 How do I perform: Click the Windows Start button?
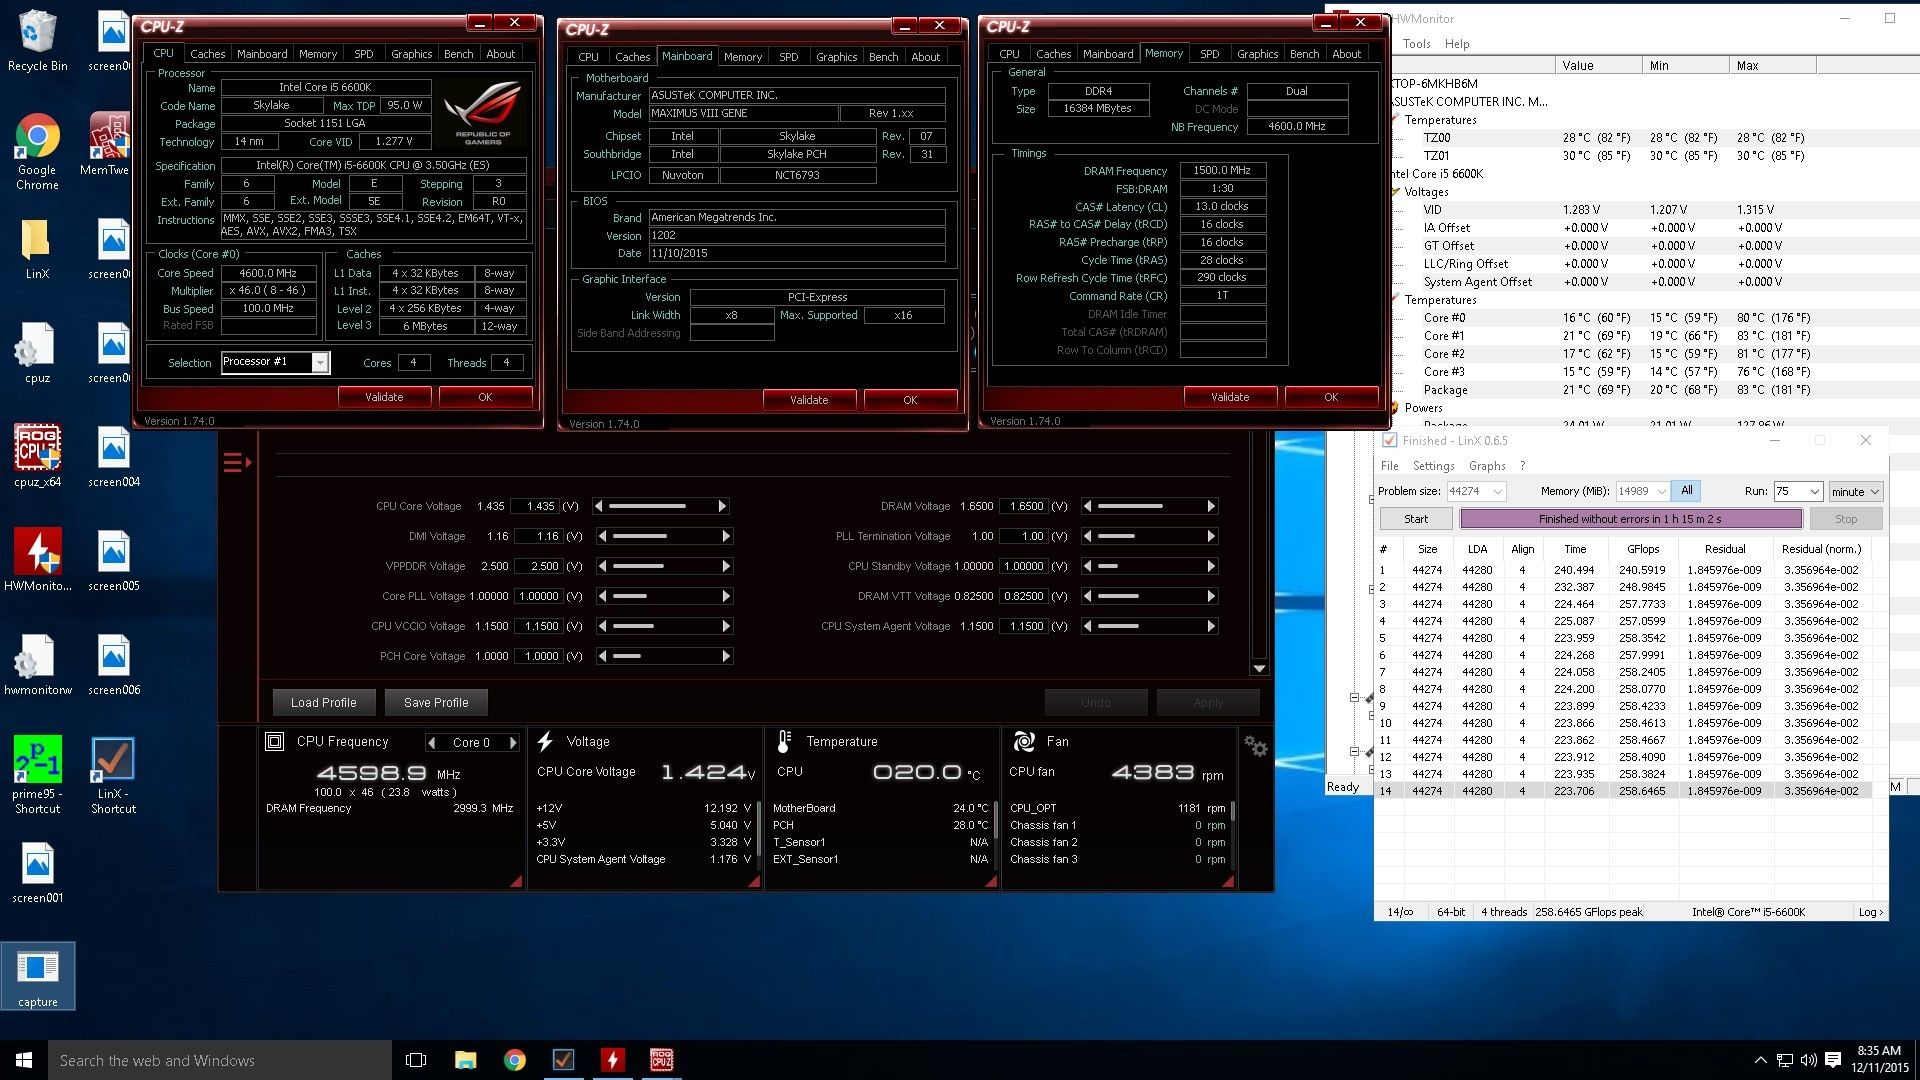24,1060
